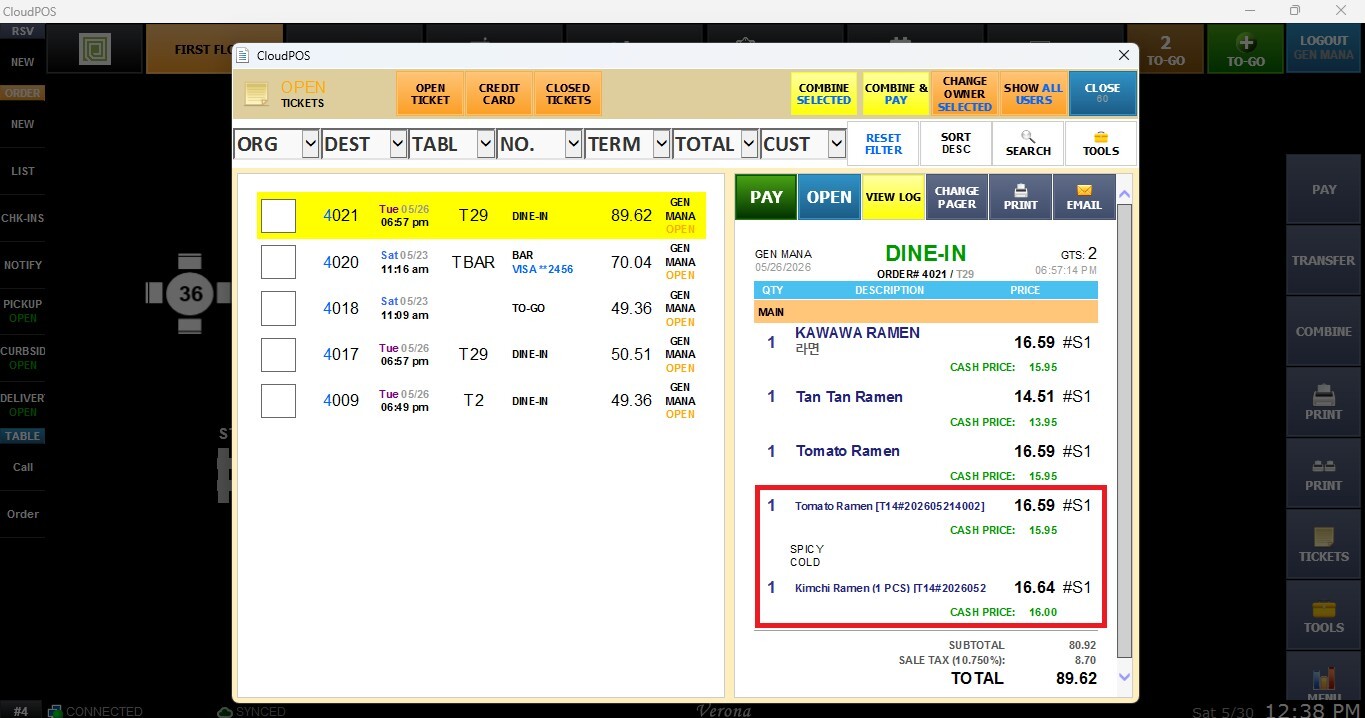Click PICKUP OPEN in the left sidebar
Screen dimensions: 1365x718
pos(22,311)
